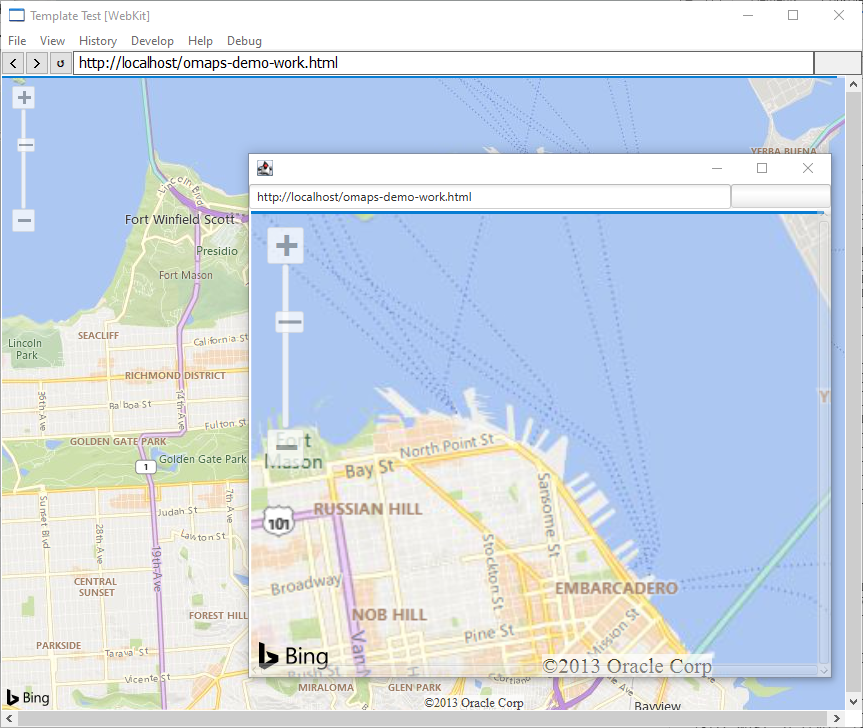Open the Help menu
The image size is (863, 728).
click(x=200, y=41)
